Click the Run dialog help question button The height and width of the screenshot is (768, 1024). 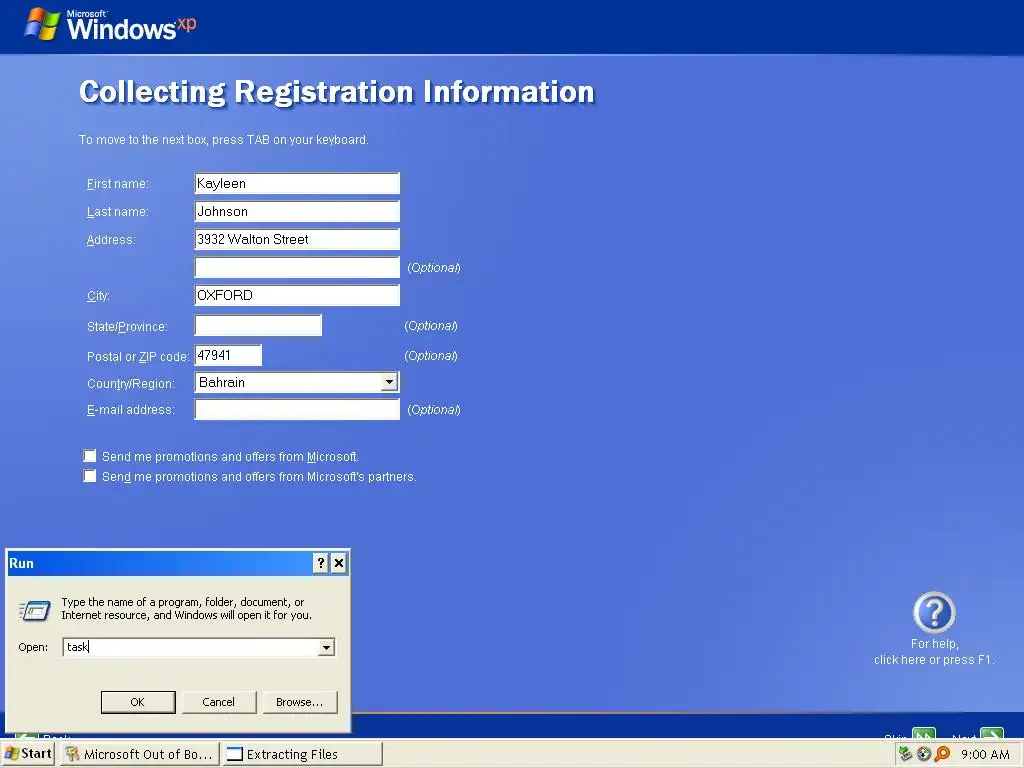pos(321,563)
